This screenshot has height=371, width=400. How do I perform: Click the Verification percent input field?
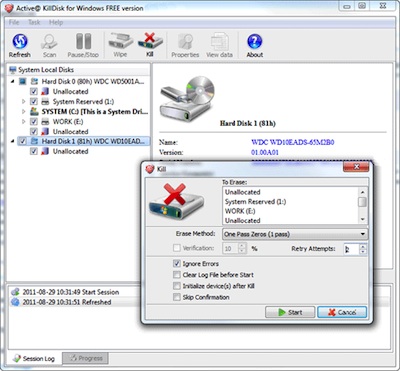[x=231, y=248]
